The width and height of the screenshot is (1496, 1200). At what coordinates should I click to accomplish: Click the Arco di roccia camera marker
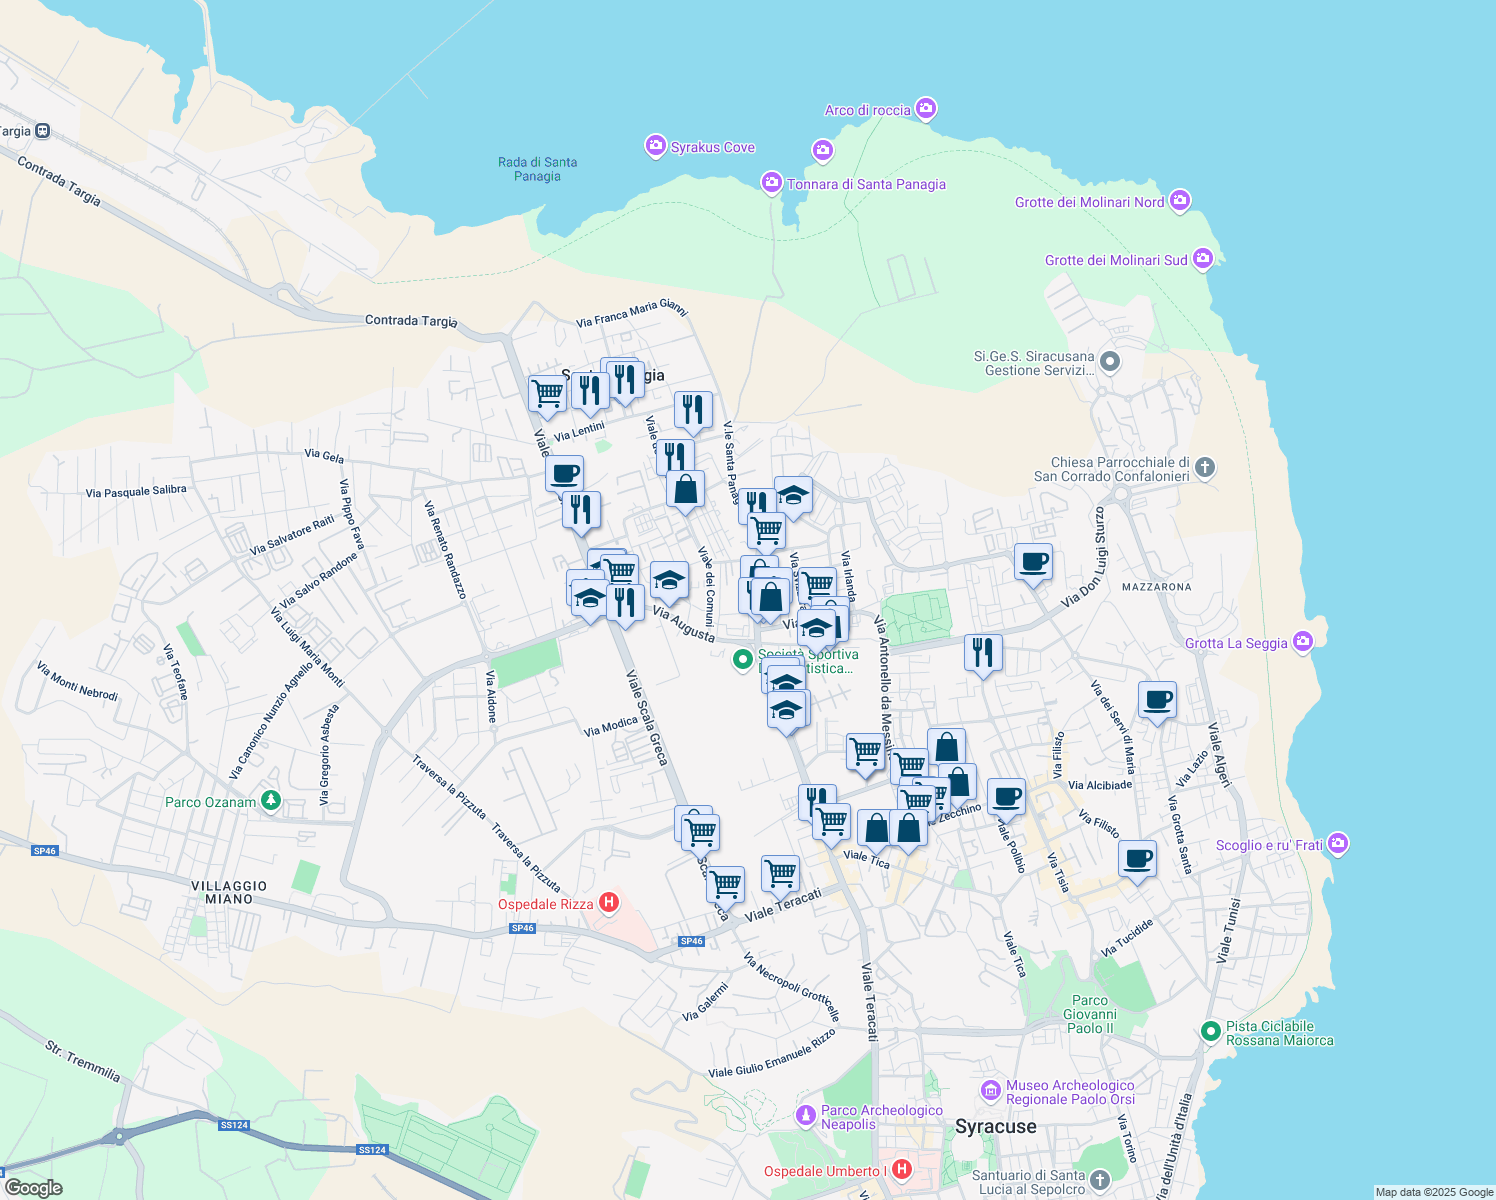[926, 108]
